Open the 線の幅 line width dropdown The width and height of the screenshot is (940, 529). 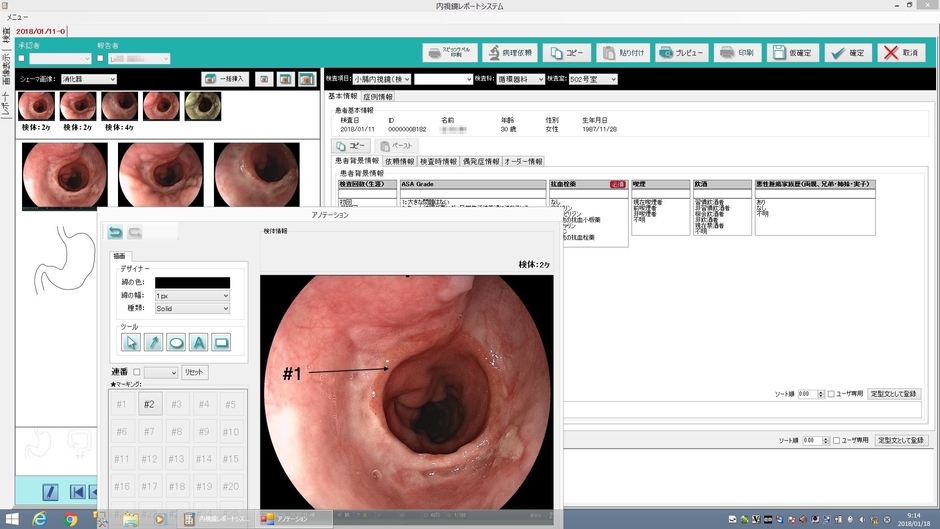point(192,296)
